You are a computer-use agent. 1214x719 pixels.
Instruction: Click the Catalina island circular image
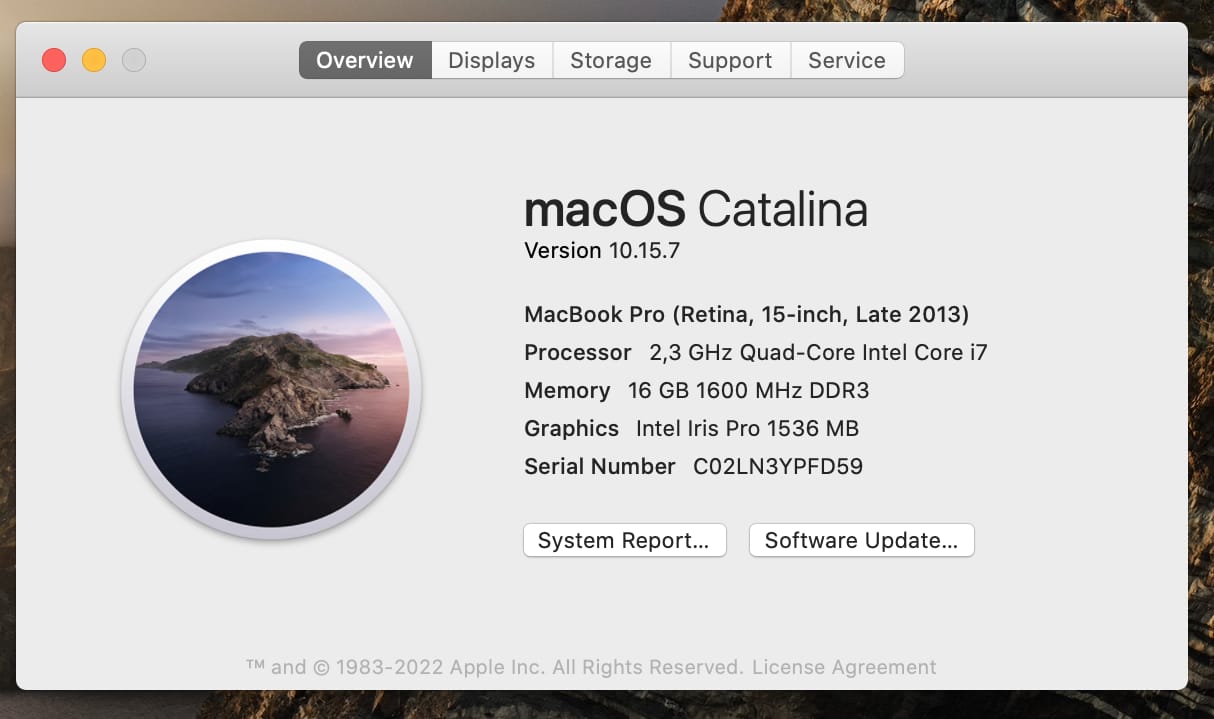[271, 389]
